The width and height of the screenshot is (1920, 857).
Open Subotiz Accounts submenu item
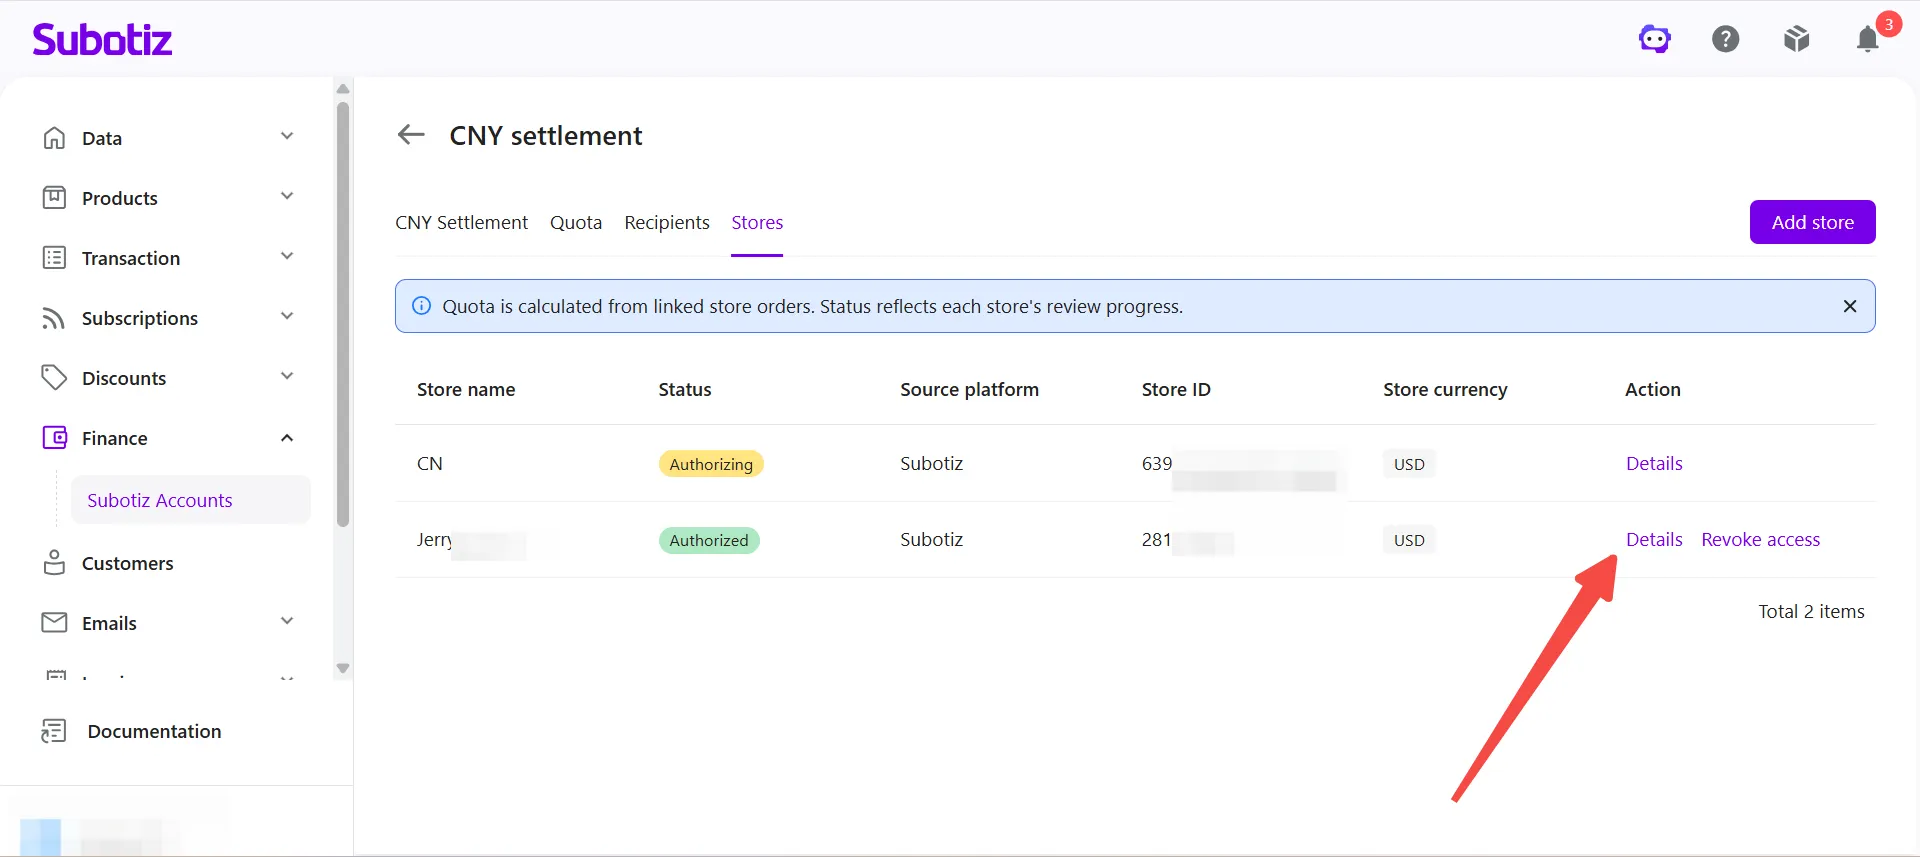click(190, 500)
